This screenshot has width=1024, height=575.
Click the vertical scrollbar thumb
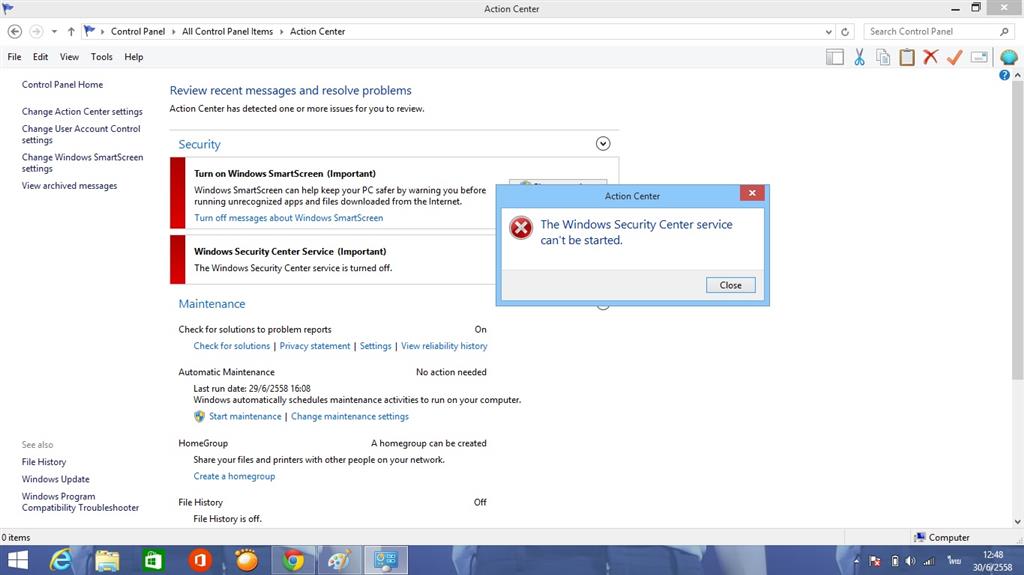pos(1017,229)
